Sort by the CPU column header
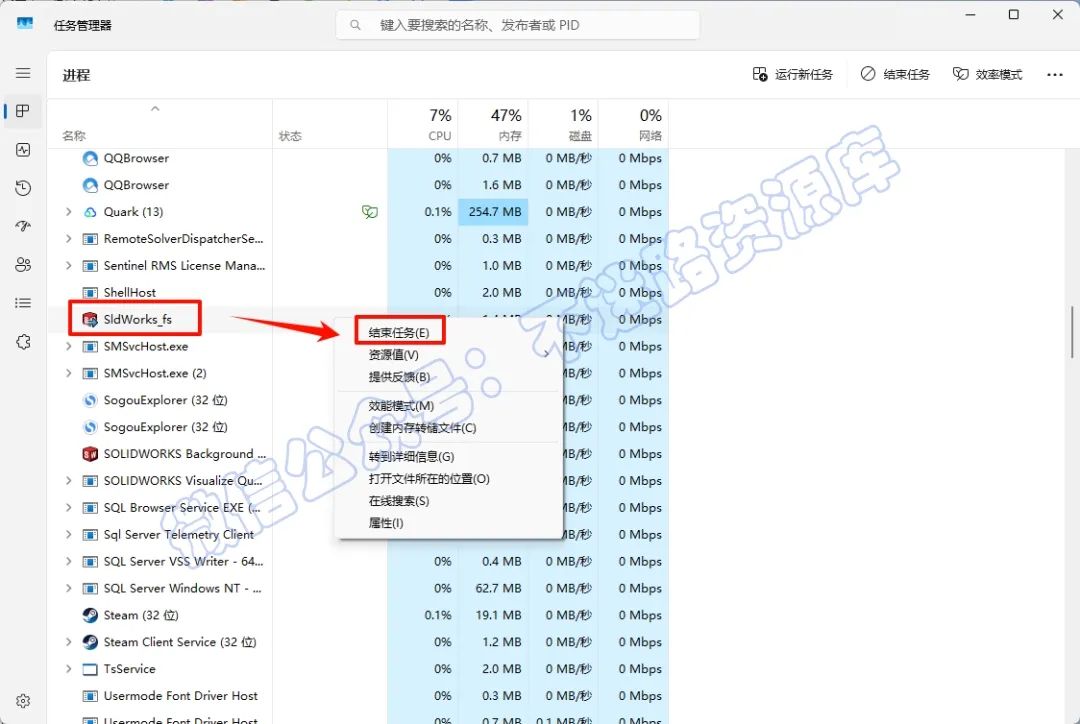 [x=423, y=124]
